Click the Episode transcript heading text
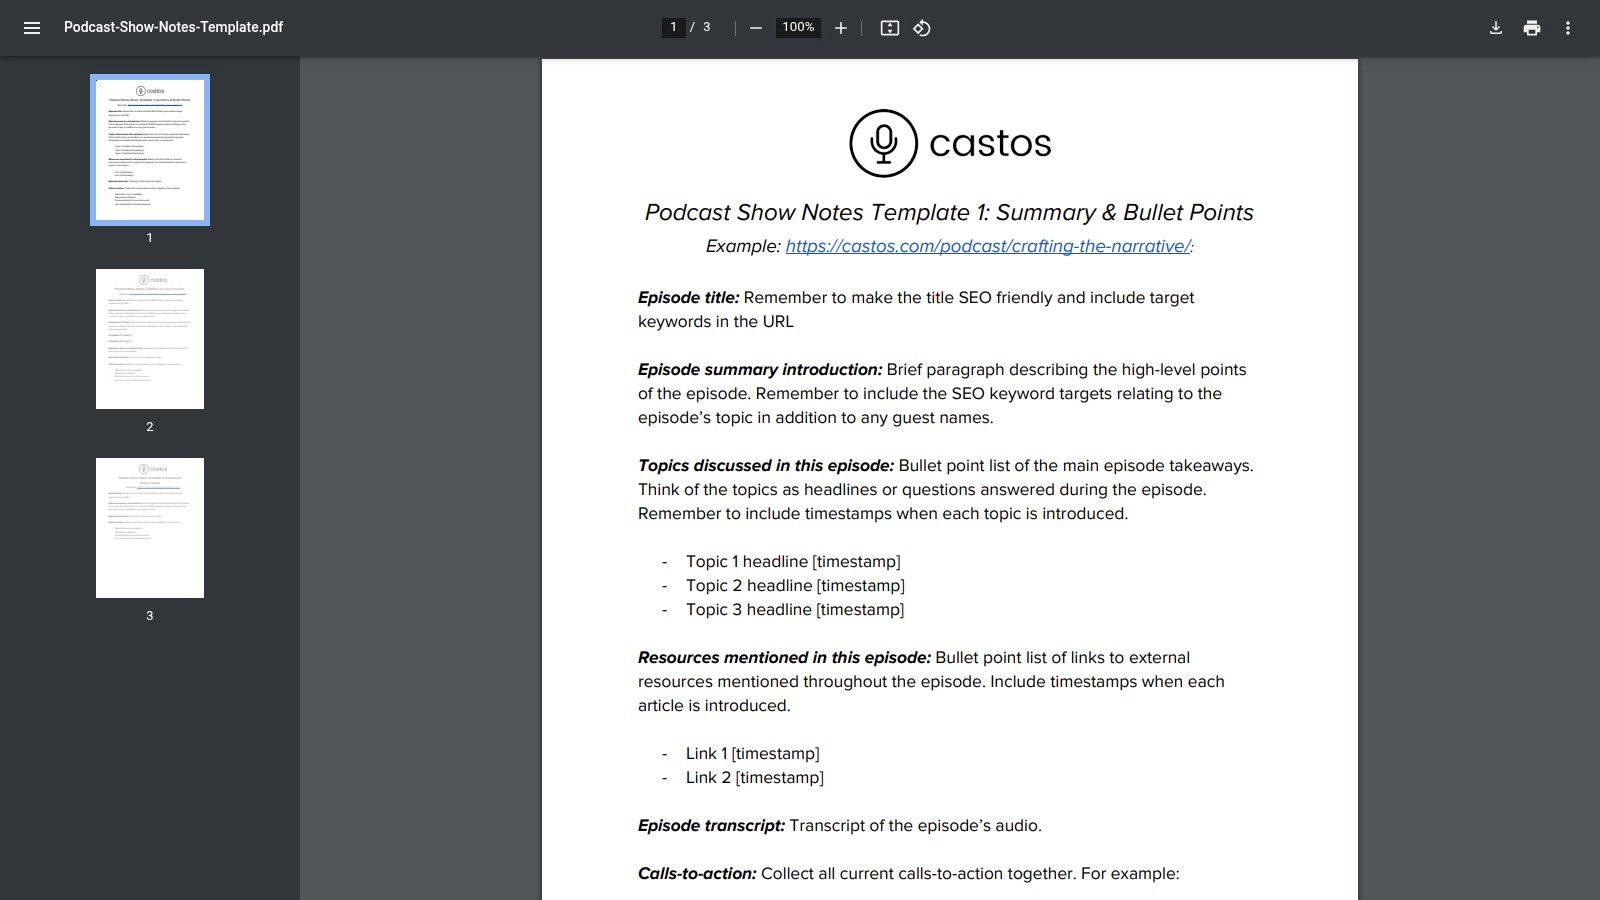1600x900 pixels. 710,825
